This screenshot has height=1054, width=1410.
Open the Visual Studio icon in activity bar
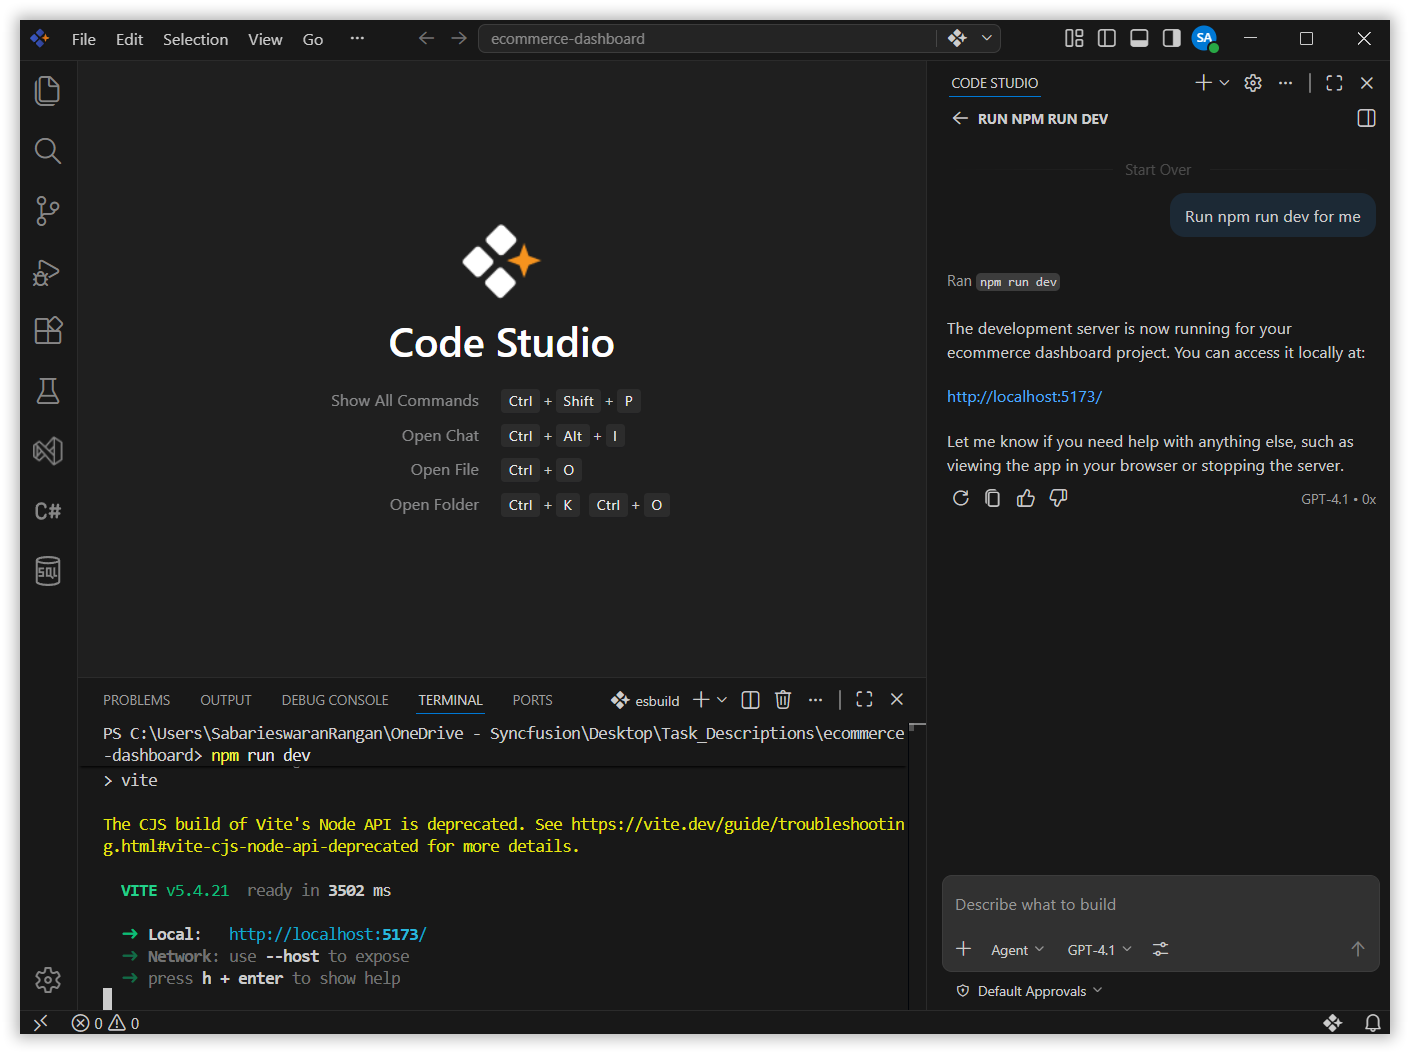point(48,451)
